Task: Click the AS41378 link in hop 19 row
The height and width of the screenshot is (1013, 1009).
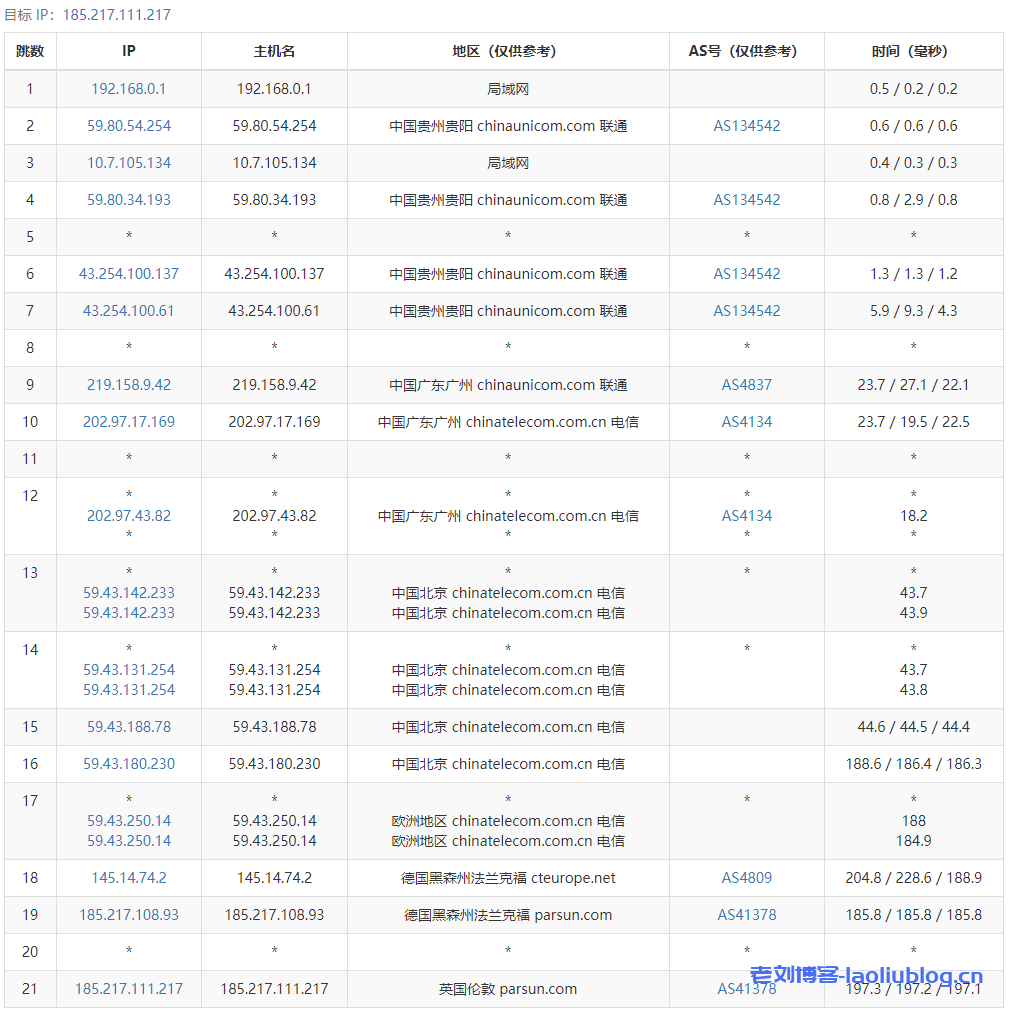Action: [746, 915]
